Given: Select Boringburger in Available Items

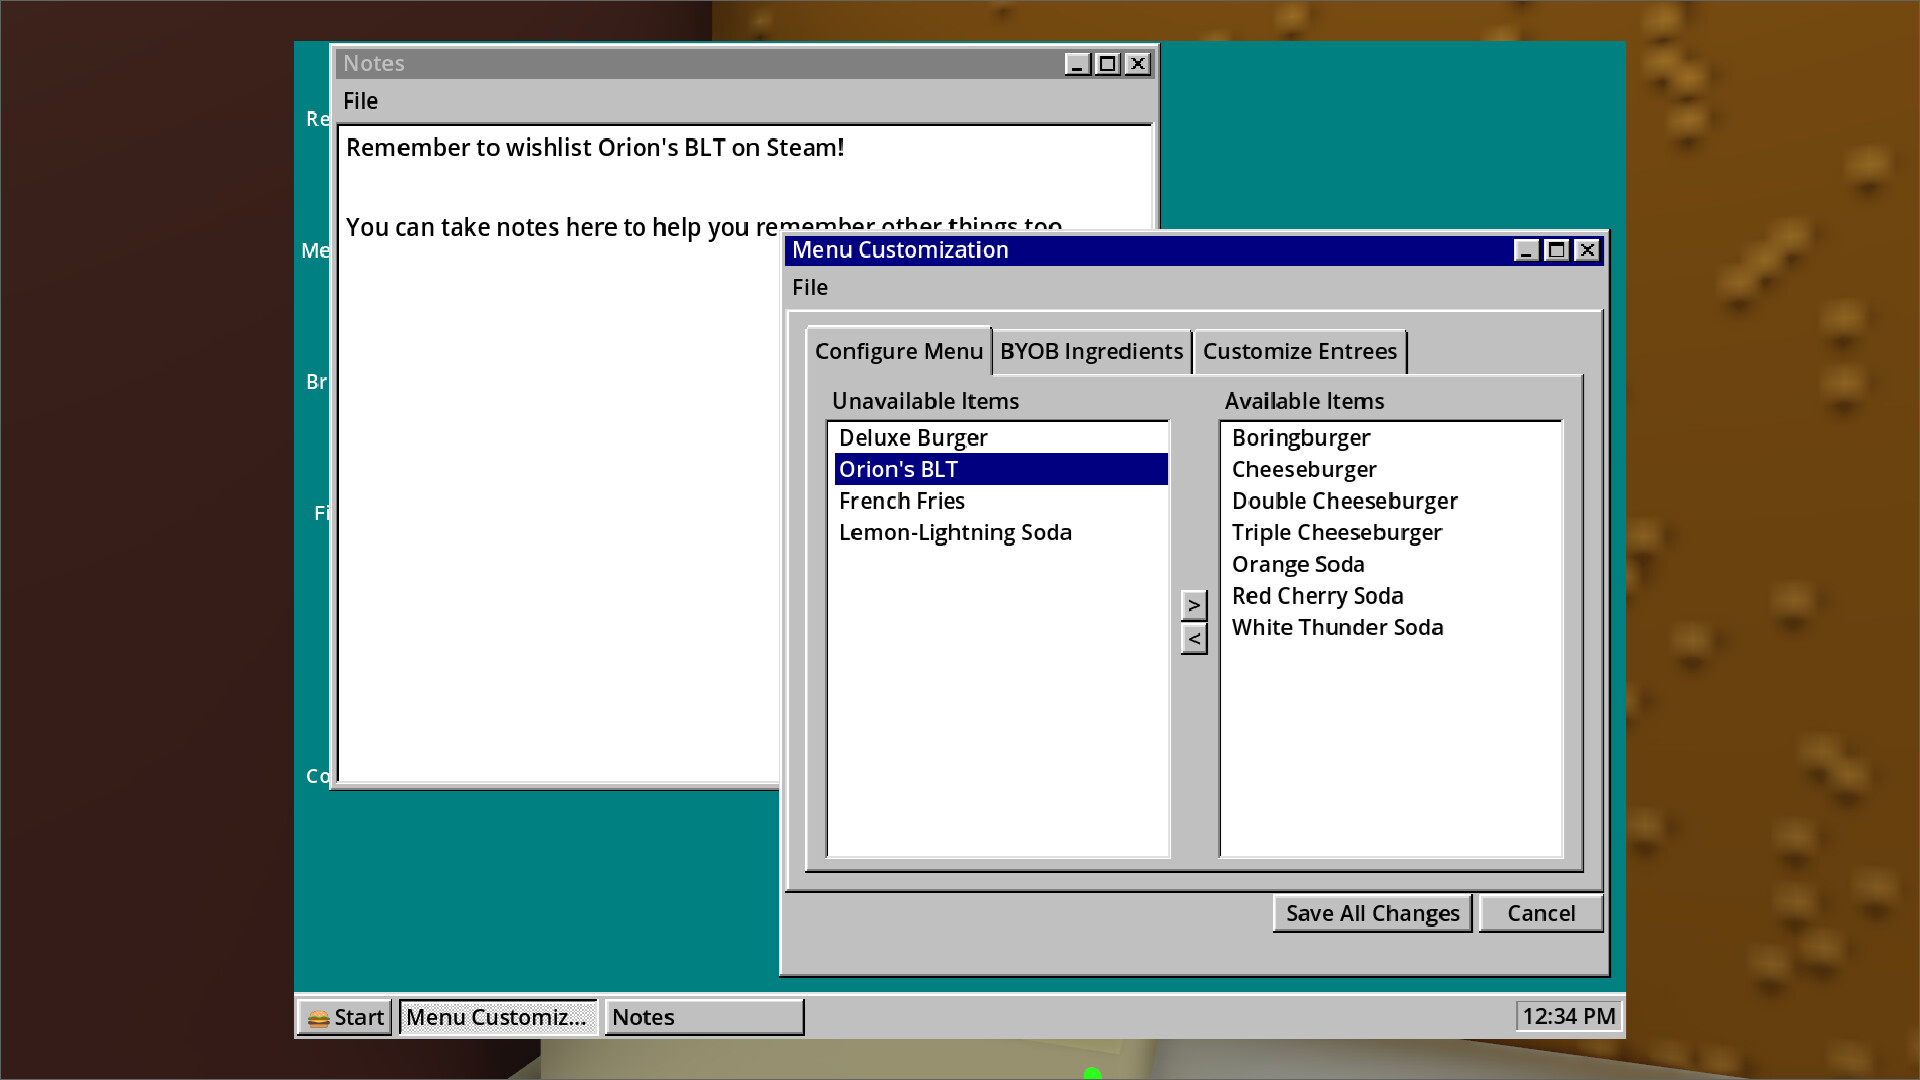Looking at the screenshot, I should pyautogui.click(x=1392, y=438).
